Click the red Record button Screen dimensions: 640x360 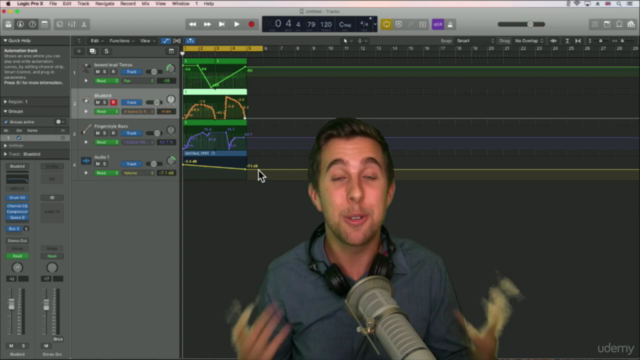pyautogui.click(x=251, y=24)
